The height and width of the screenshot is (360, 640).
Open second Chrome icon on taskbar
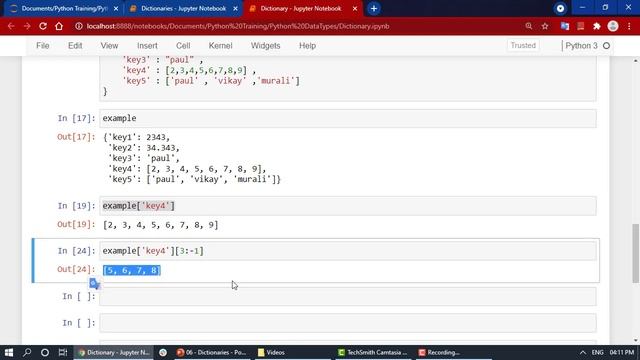163,352
